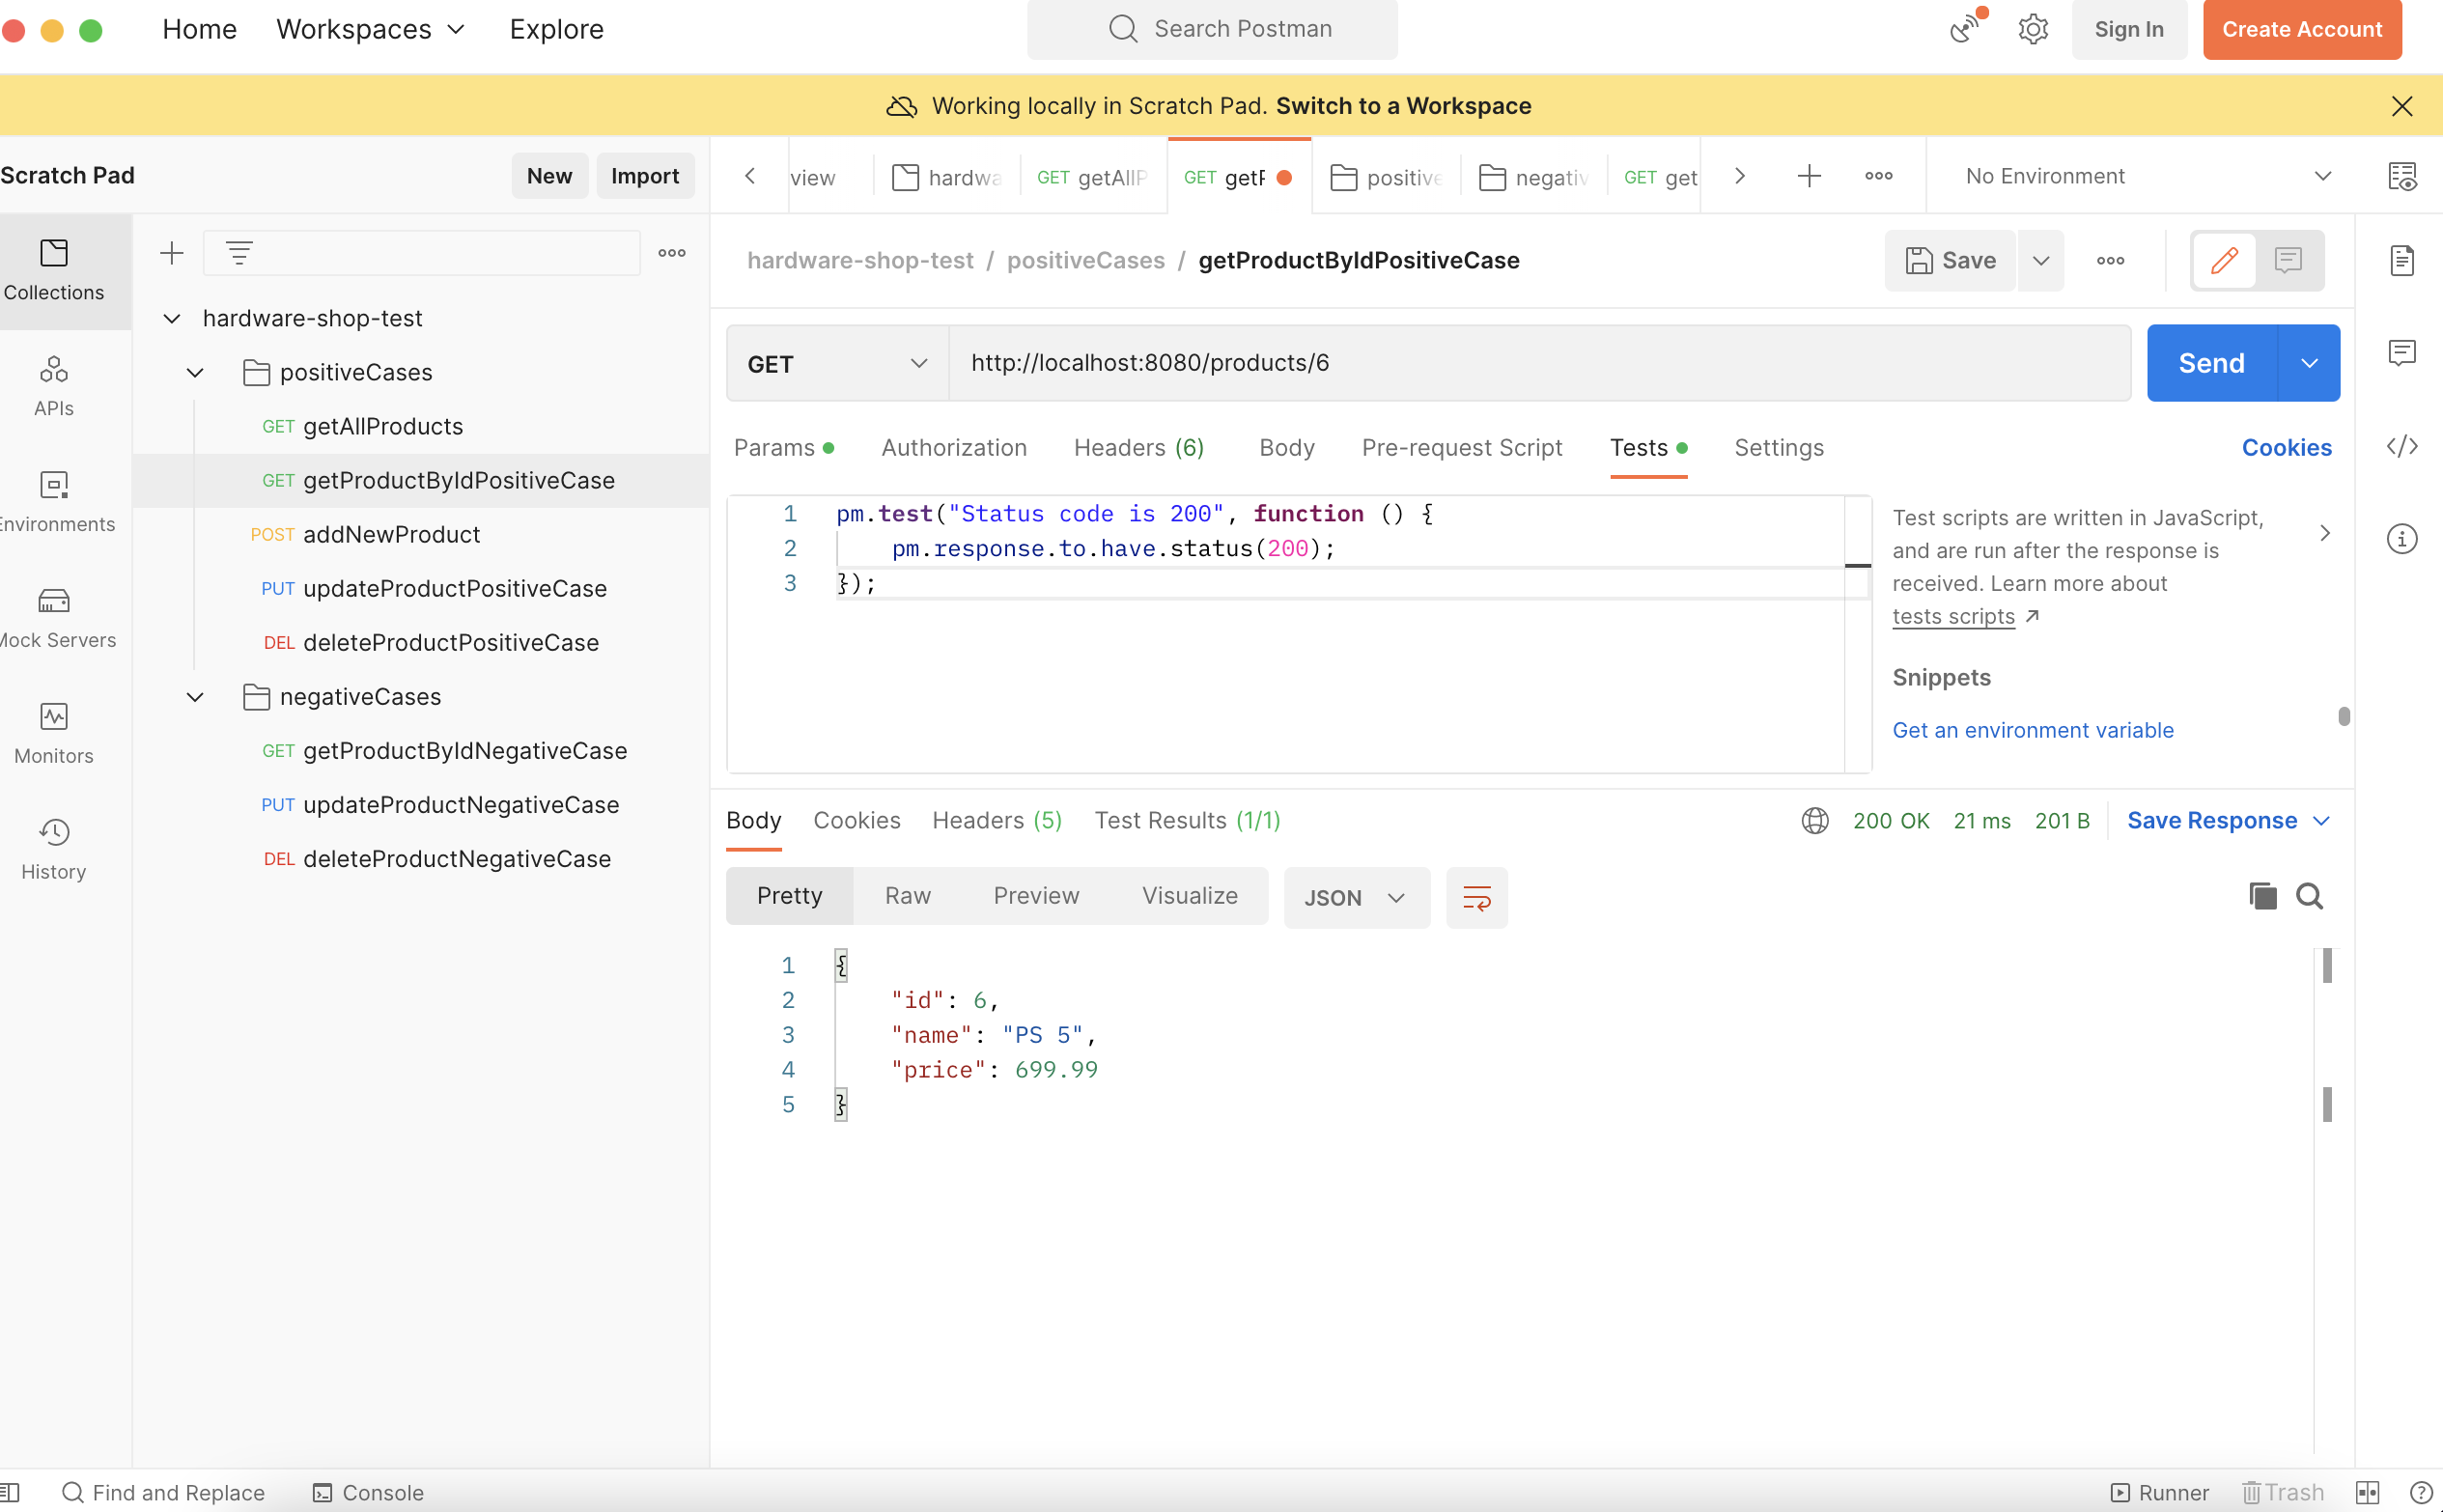The image size is (2443, 1512).
Task: Open the Monitors sidebar panel
Action: point(54,734)
